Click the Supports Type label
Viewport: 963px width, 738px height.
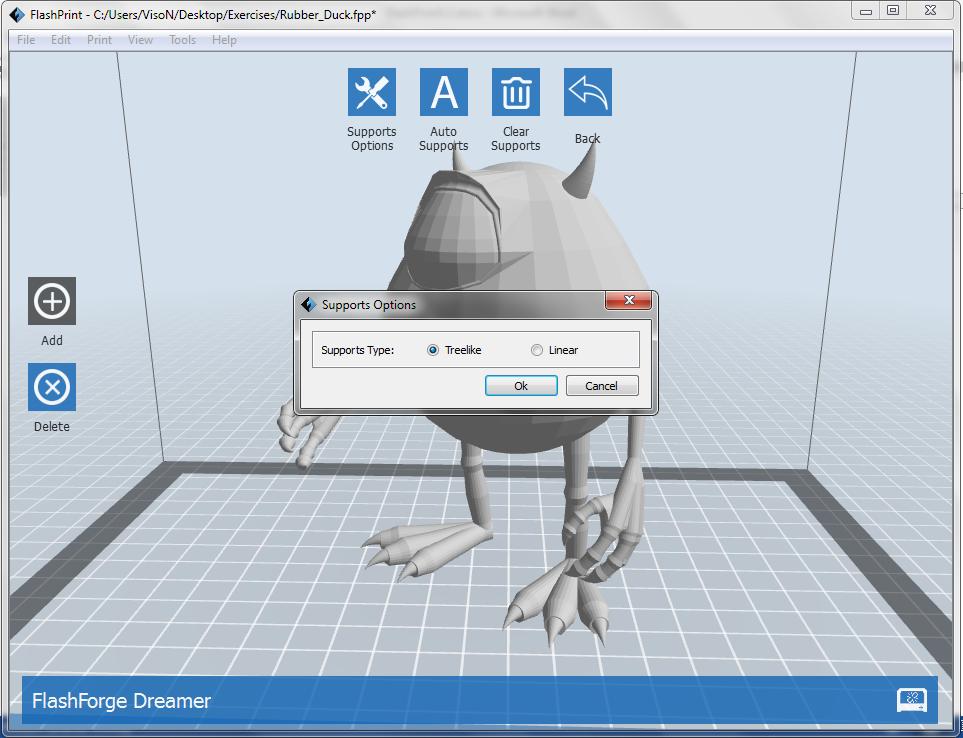(357, 350)
